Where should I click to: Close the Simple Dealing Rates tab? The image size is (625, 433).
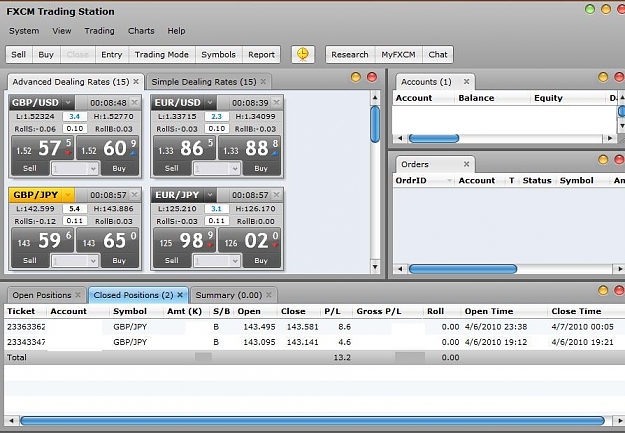[x=263, y=81]
